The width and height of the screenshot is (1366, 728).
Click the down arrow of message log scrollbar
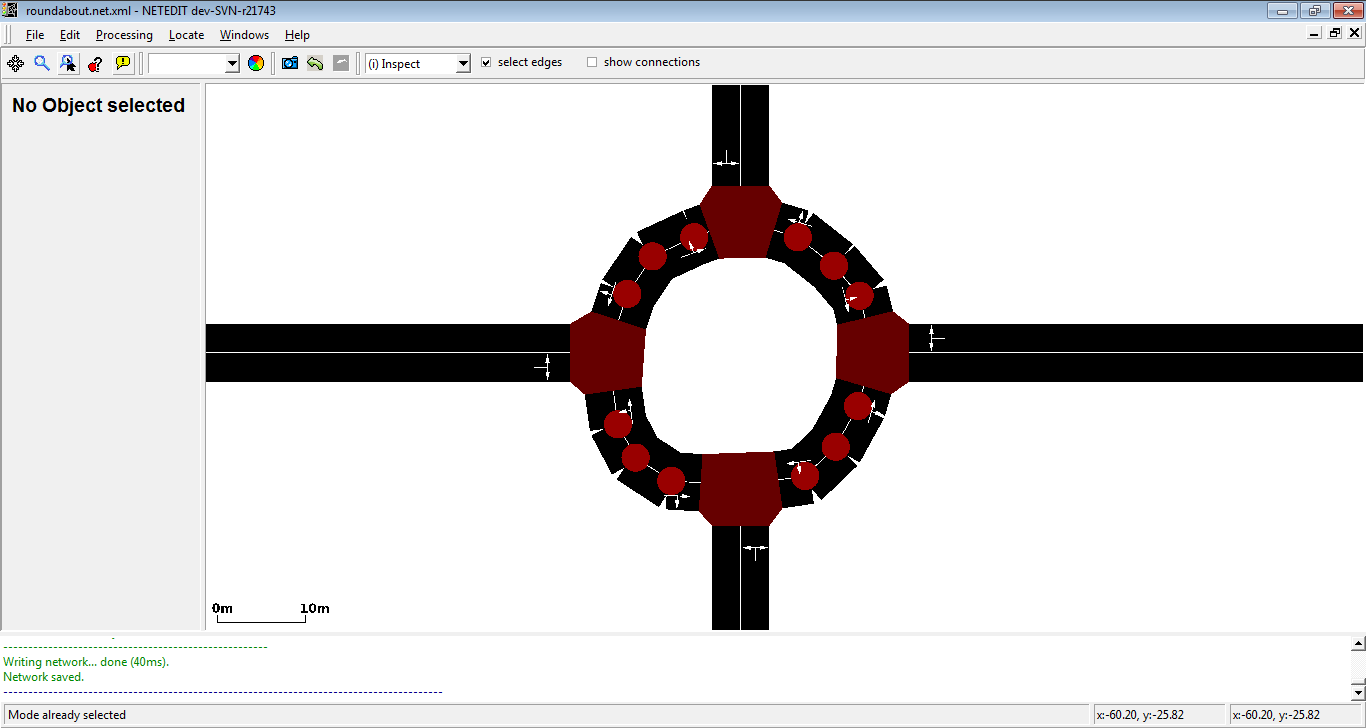pos(1357,692)
